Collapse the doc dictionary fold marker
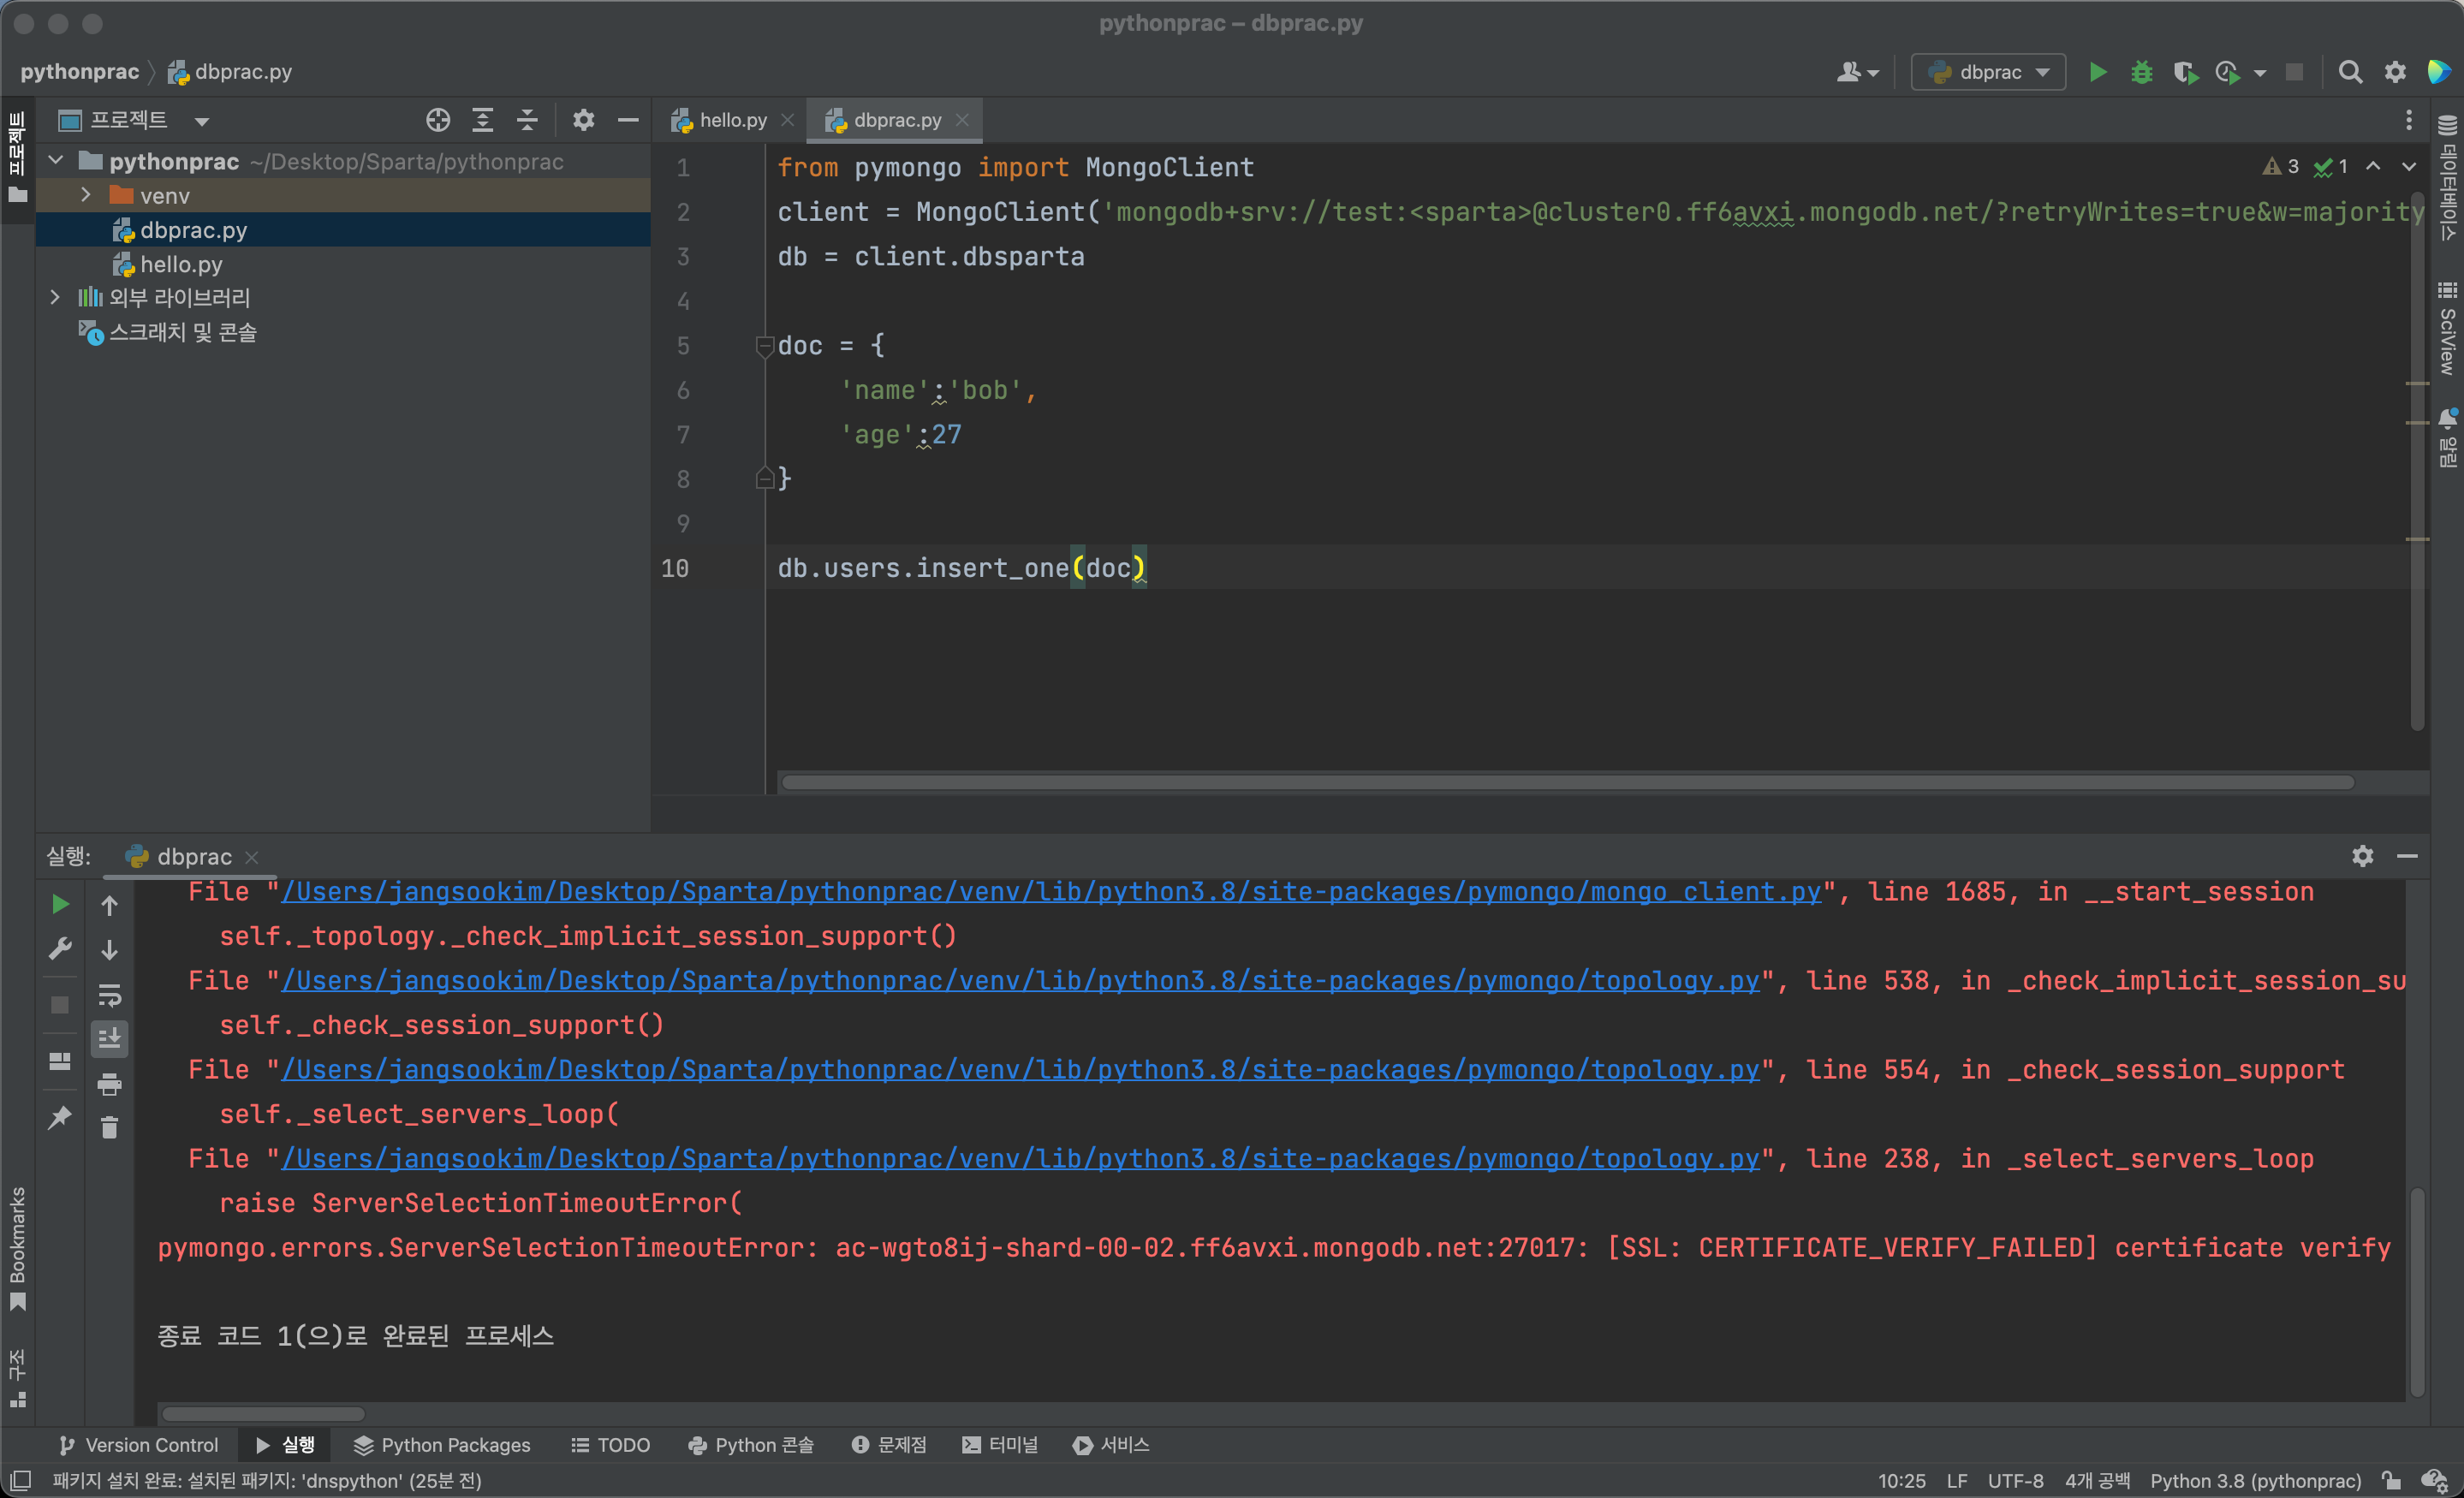2464x1498 pixels. [x=765, y=346]
